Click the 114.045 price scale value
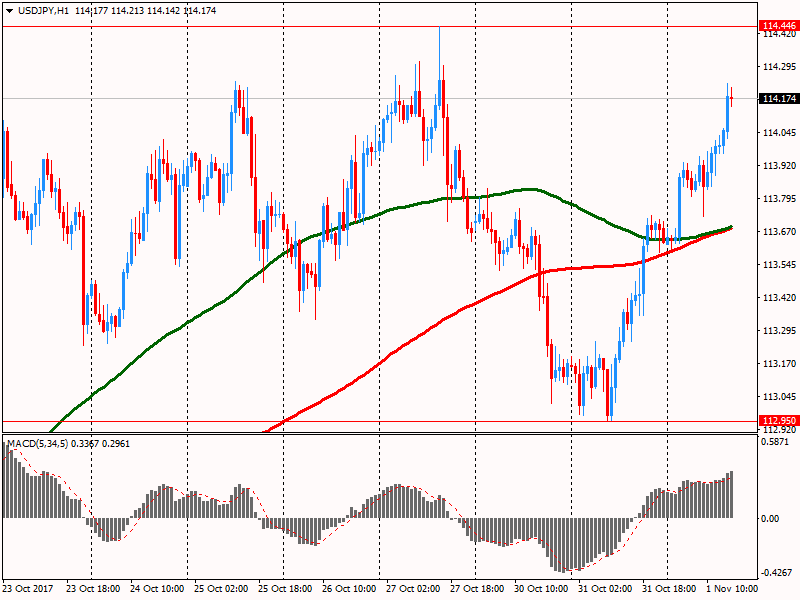 click(779, 133)
